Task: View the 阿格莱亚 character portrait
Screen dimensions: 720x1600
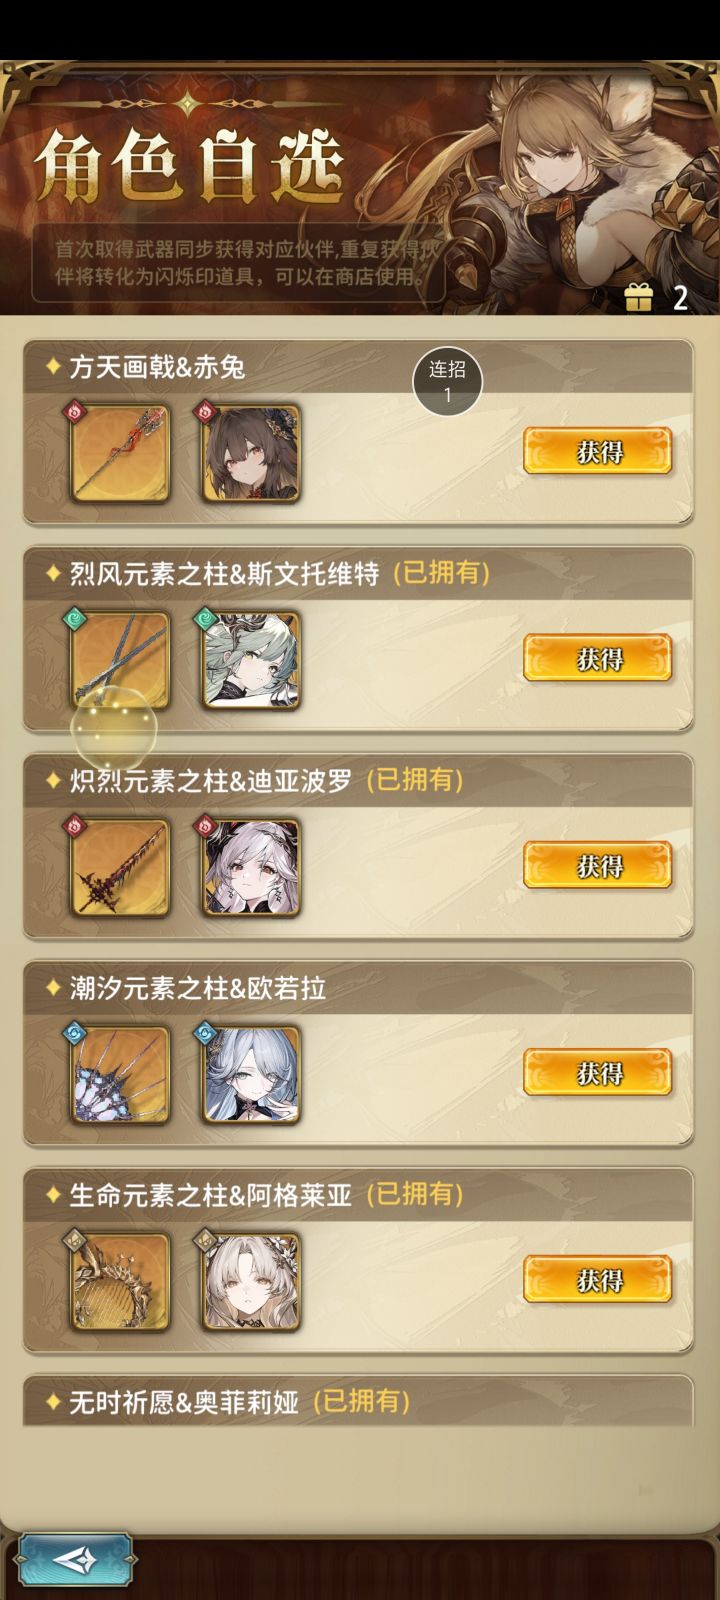Action: coord(250,1281)
